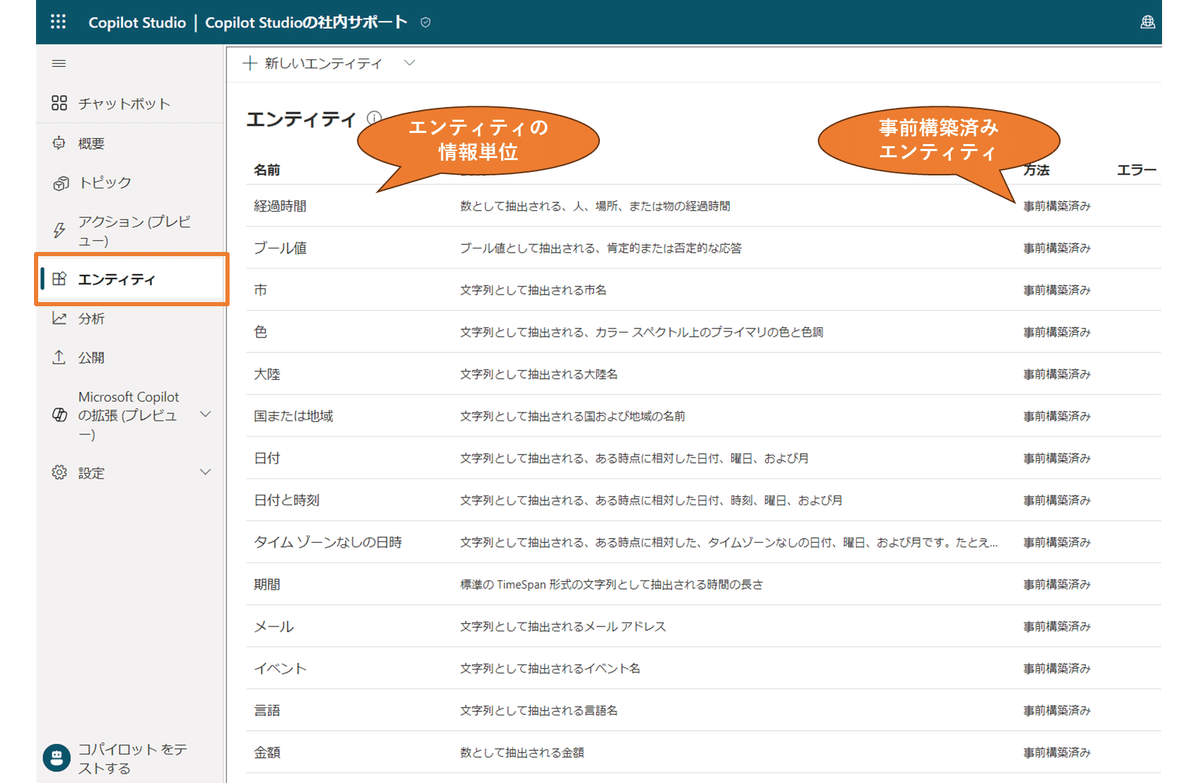Click the plus icon for 新しいエンティティ
The height and width of the screenshot is (783, 1200).
tap(250, 62)
